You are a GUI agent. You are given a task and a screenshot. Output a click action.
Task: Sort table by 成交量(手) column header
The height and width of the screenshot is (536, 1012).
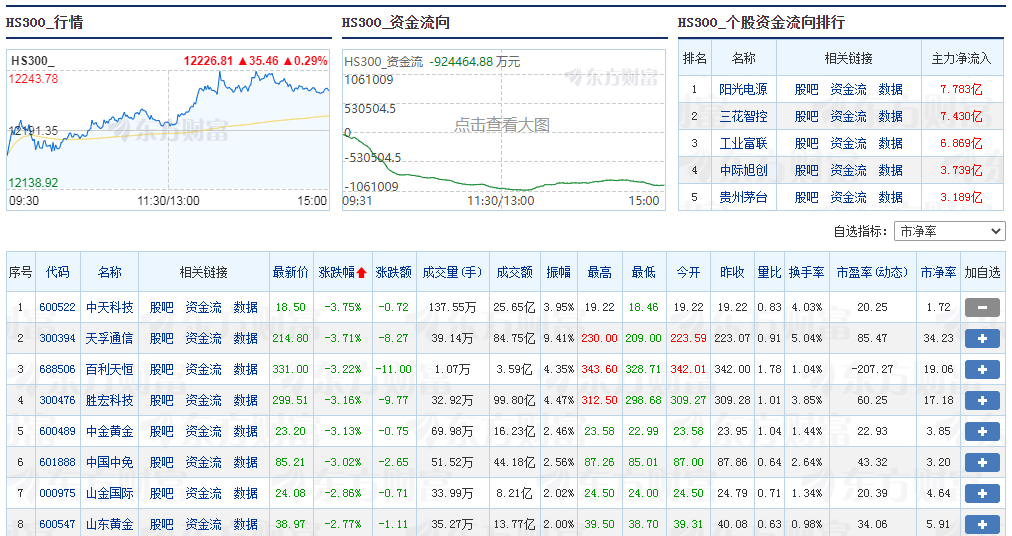coord(452,273)
